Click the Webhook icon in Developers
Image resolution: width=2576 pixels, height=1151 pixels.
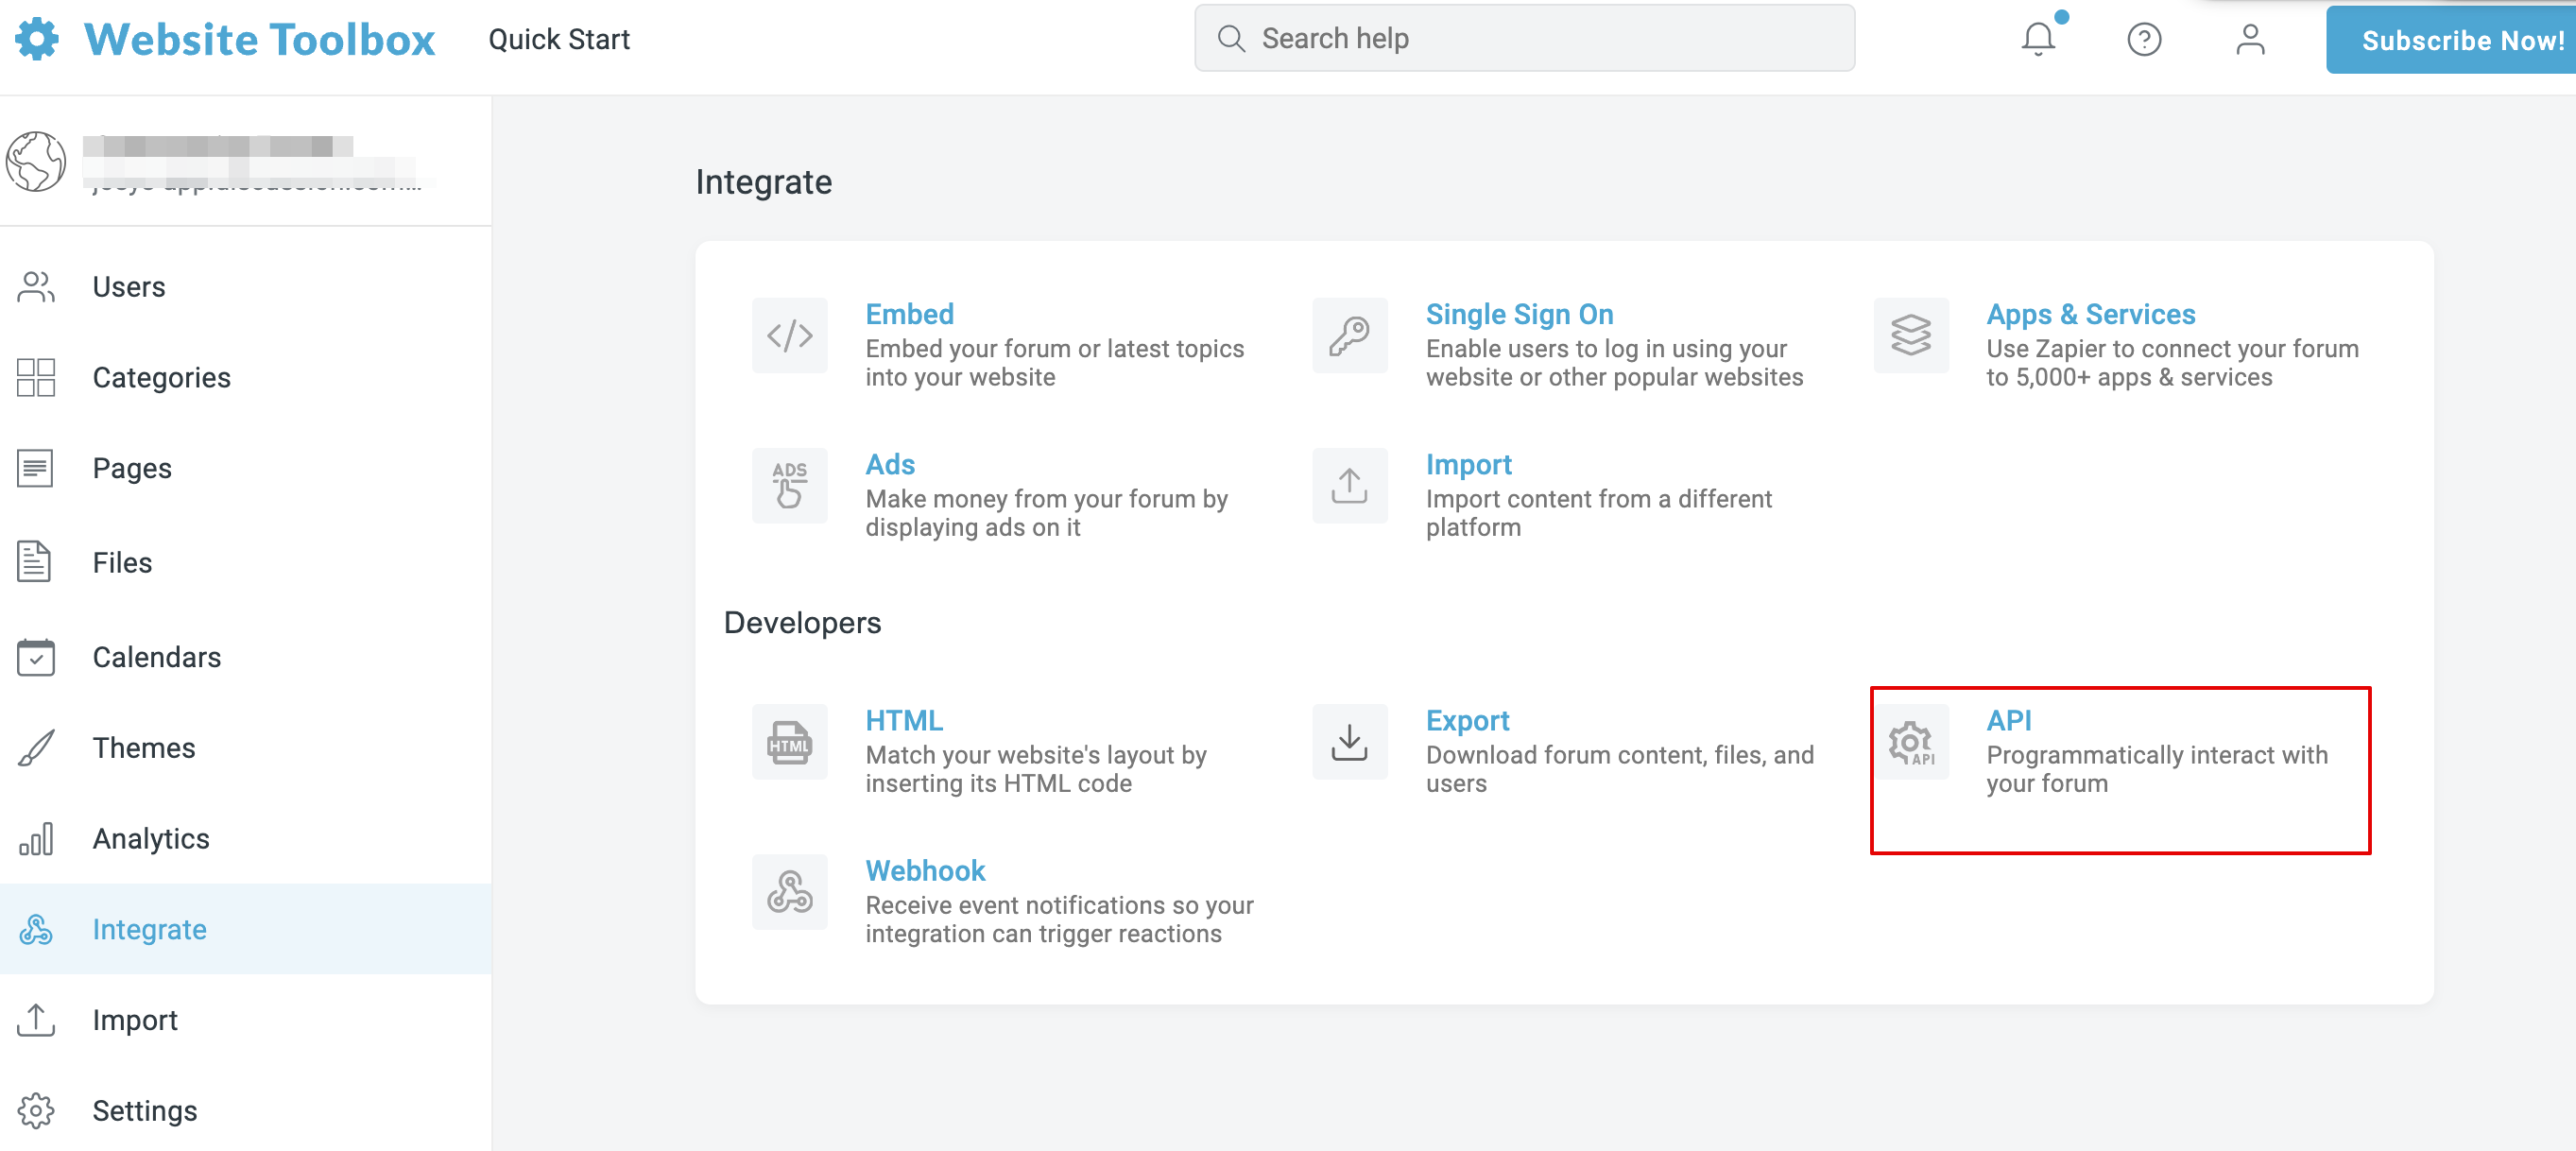click(789, 892)
